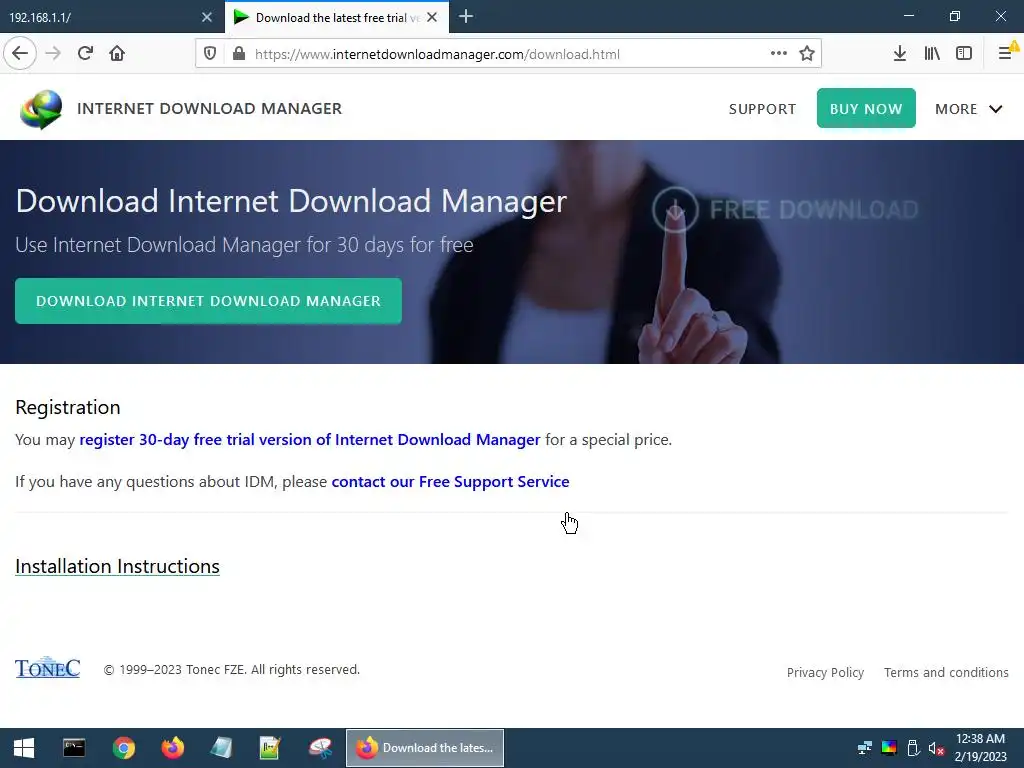Click the BUY NOW button
Viewport: 1024px width, 768px height.
(866, 108)
